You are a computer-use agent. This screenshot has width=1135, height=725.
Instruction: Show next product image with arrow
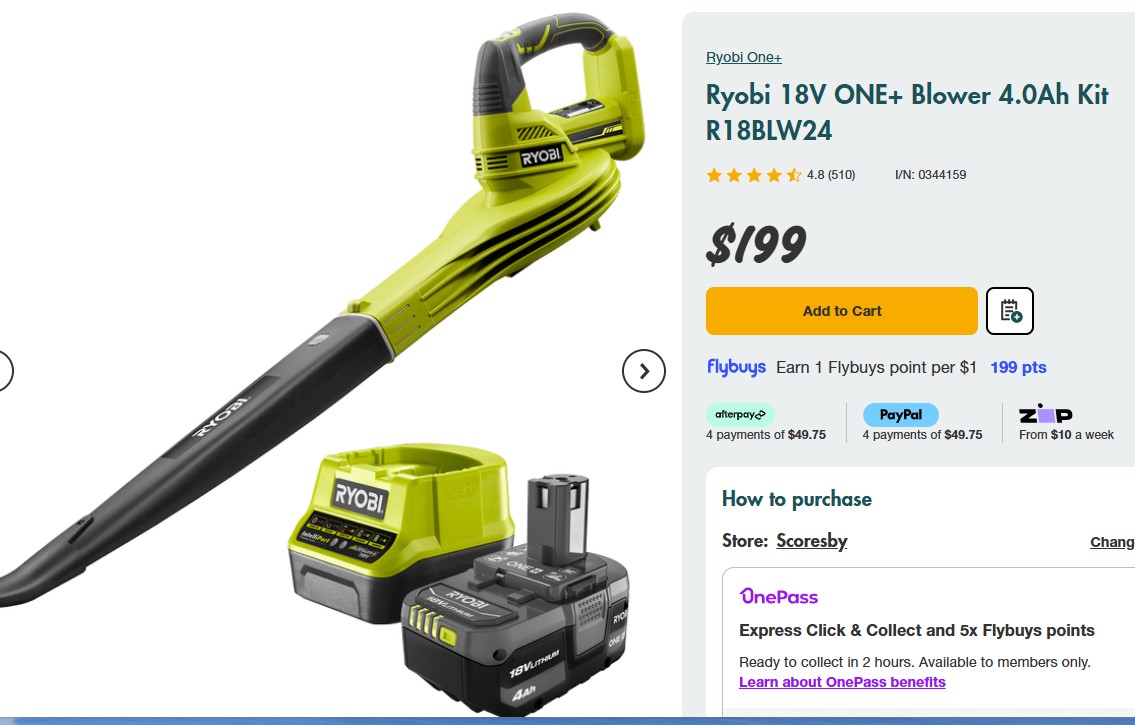coord(644,371)
